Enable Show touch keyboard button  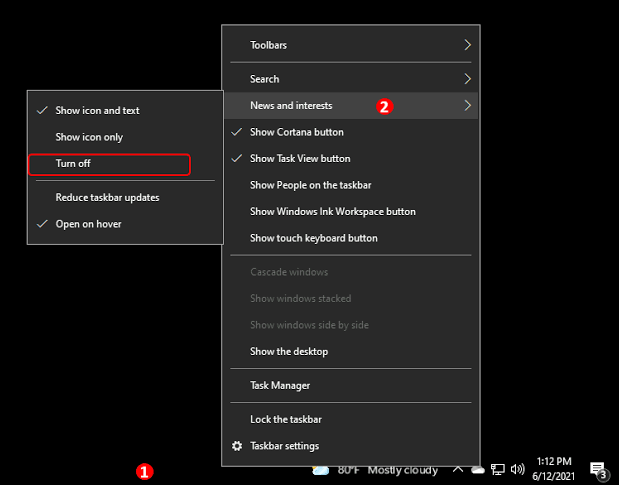(351, 238)
